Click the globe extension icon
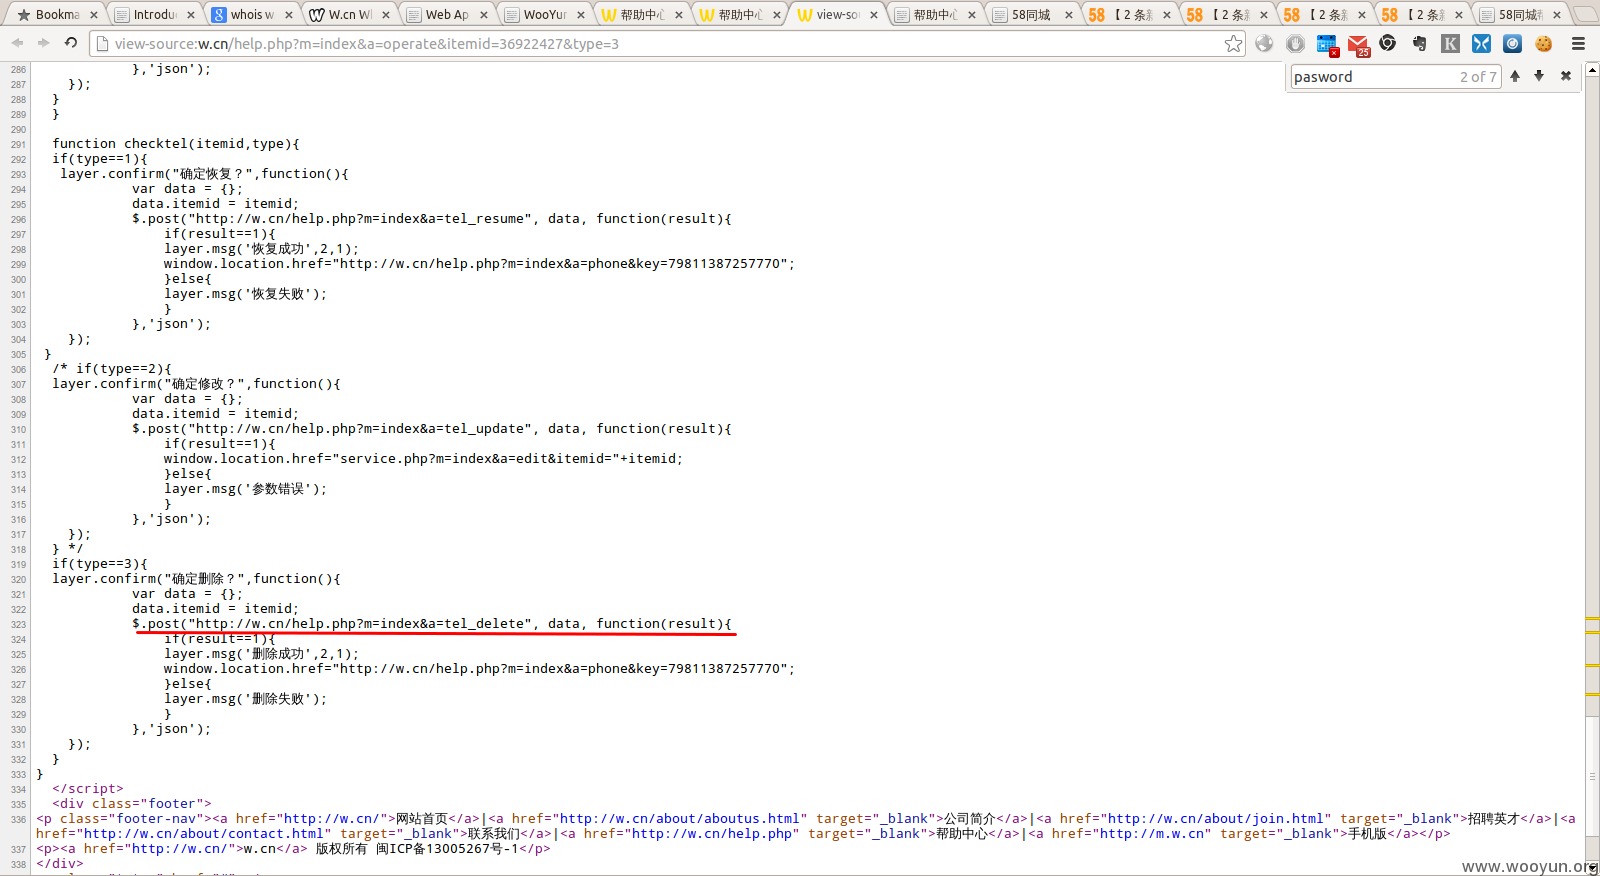This screenshot has width=1600, height=876. (1264, 43)
